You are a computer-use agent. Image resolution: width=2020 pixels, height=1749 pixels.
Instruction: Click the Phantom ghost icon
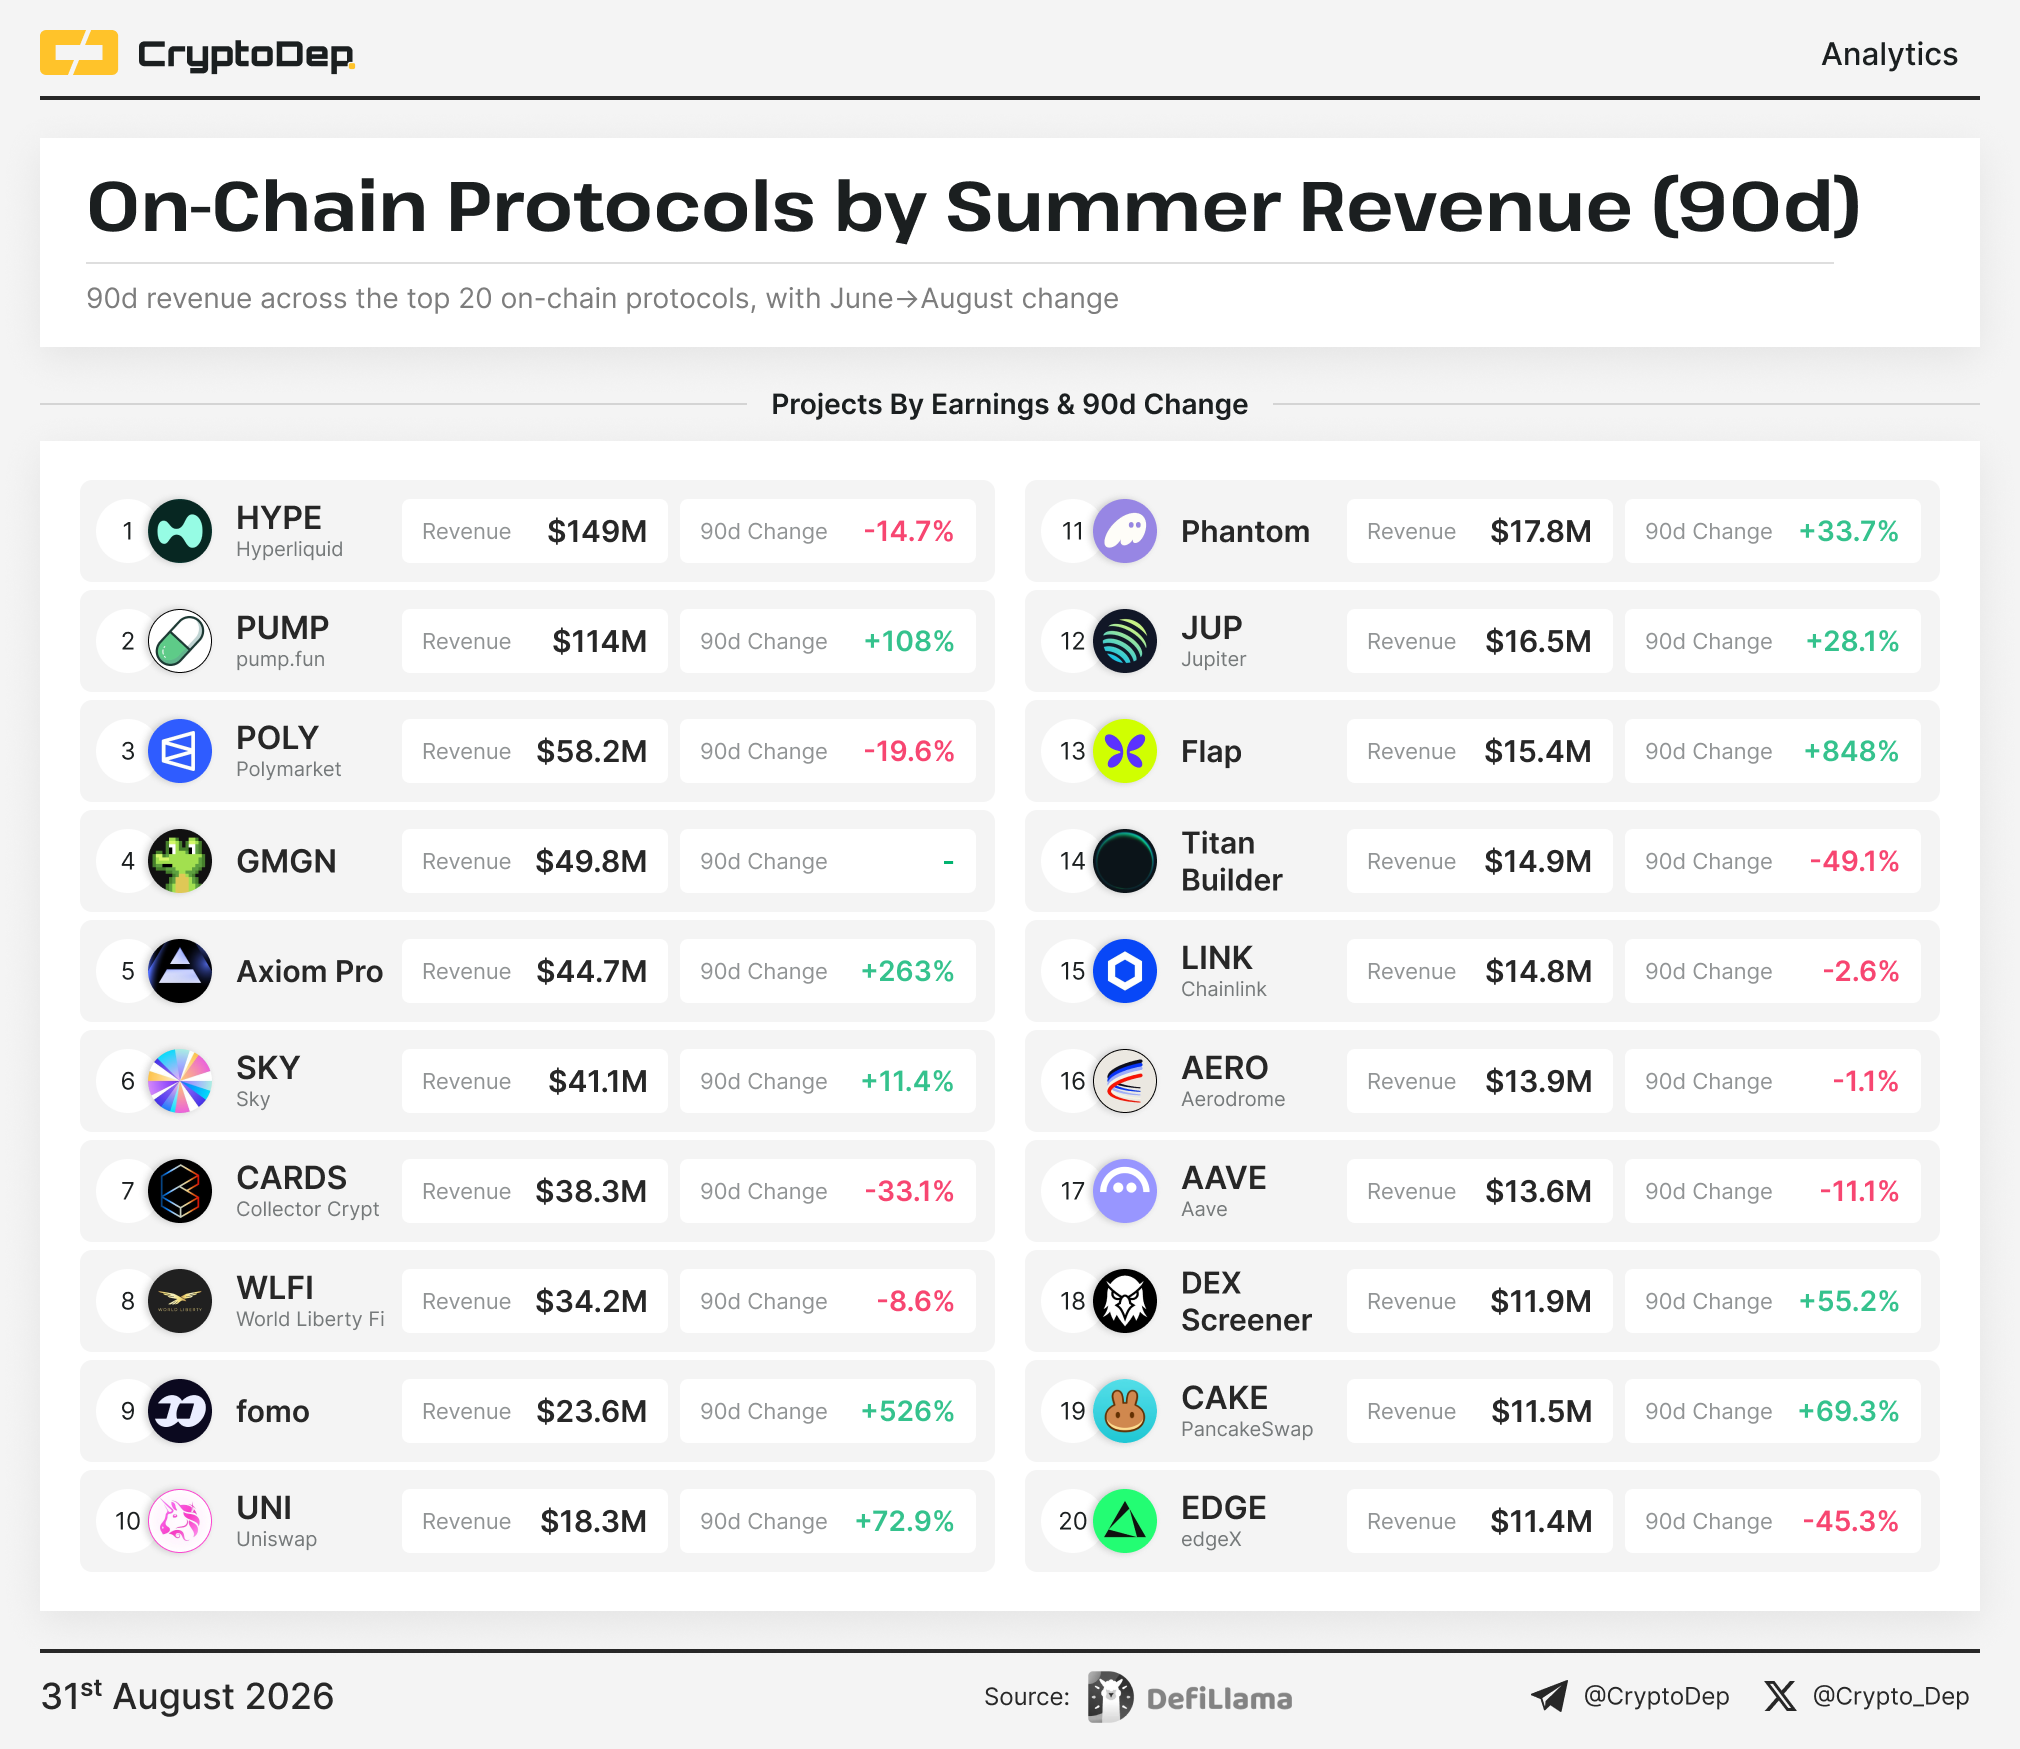pyautogui.click(x=1125, y=531)
